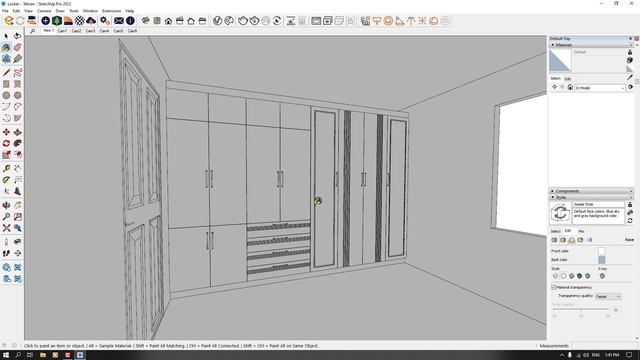640x360 pixels.
Task: Toggle X-ray mode button
Action: pyautogui.click(x=602, y=276)
